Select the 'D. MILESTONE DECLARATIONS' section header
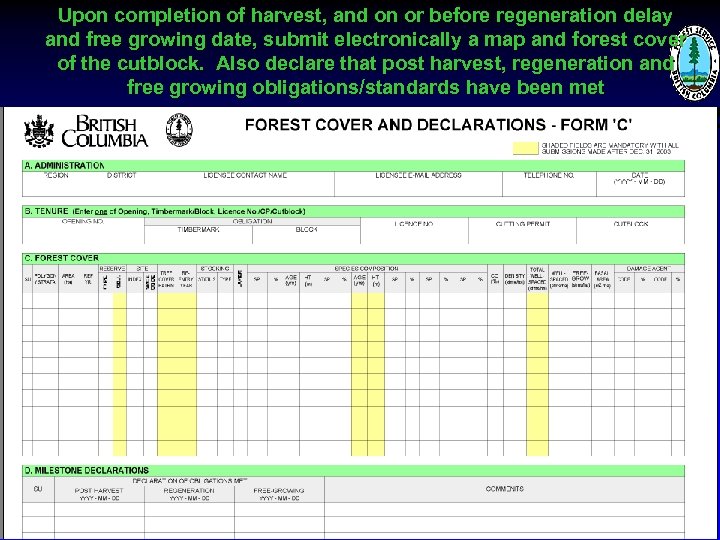The image size is (720, 540). pyautogui.click(x=353, y=470)
